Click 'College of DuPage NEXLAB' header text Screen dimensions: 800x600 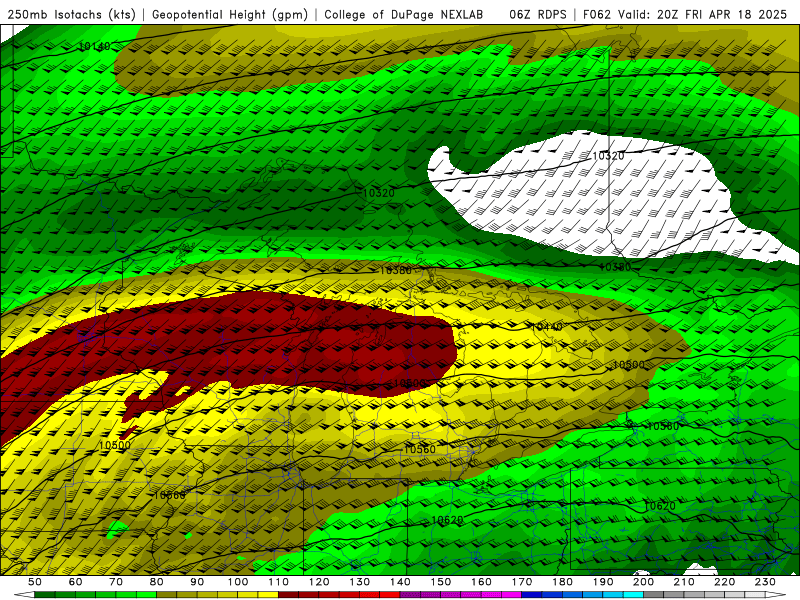[x=403, y=14]
